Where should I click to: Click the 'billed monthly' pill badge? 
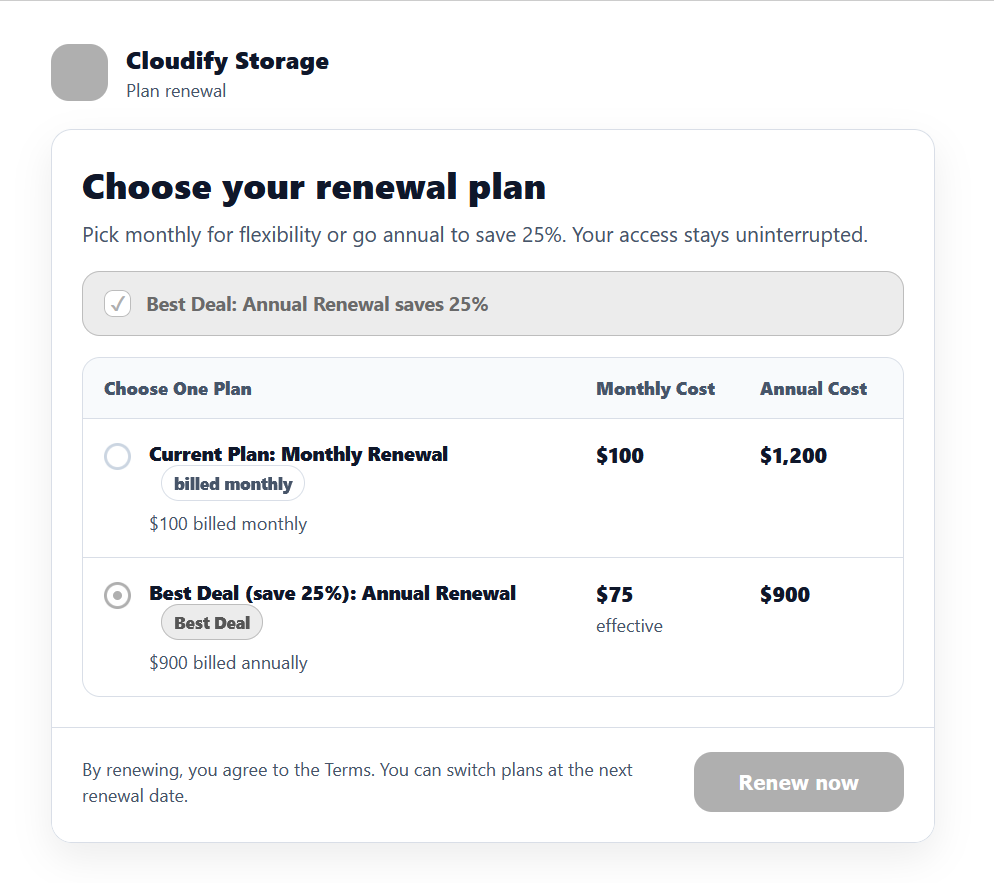pos(233,484)
